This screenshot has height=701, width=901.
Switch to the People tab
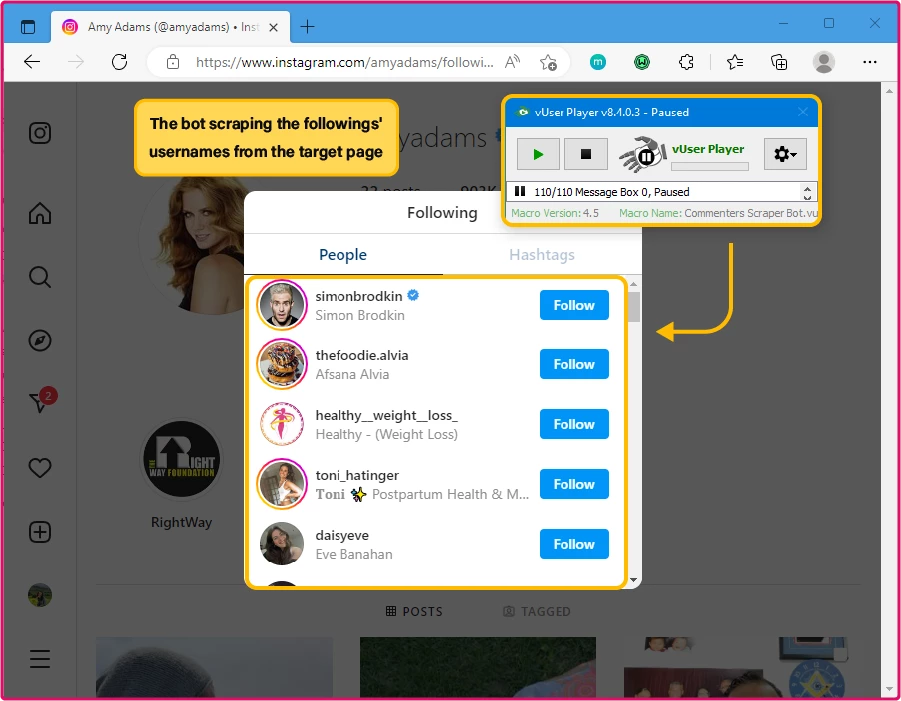coord(343,255)
